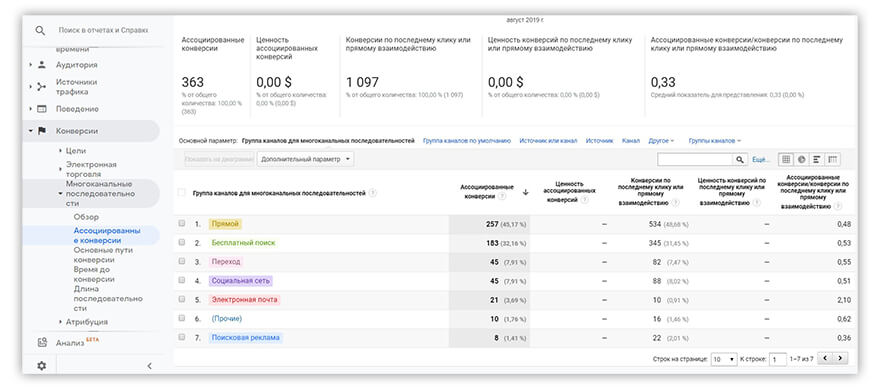Click the Прямой channel label

click(225, 224)
